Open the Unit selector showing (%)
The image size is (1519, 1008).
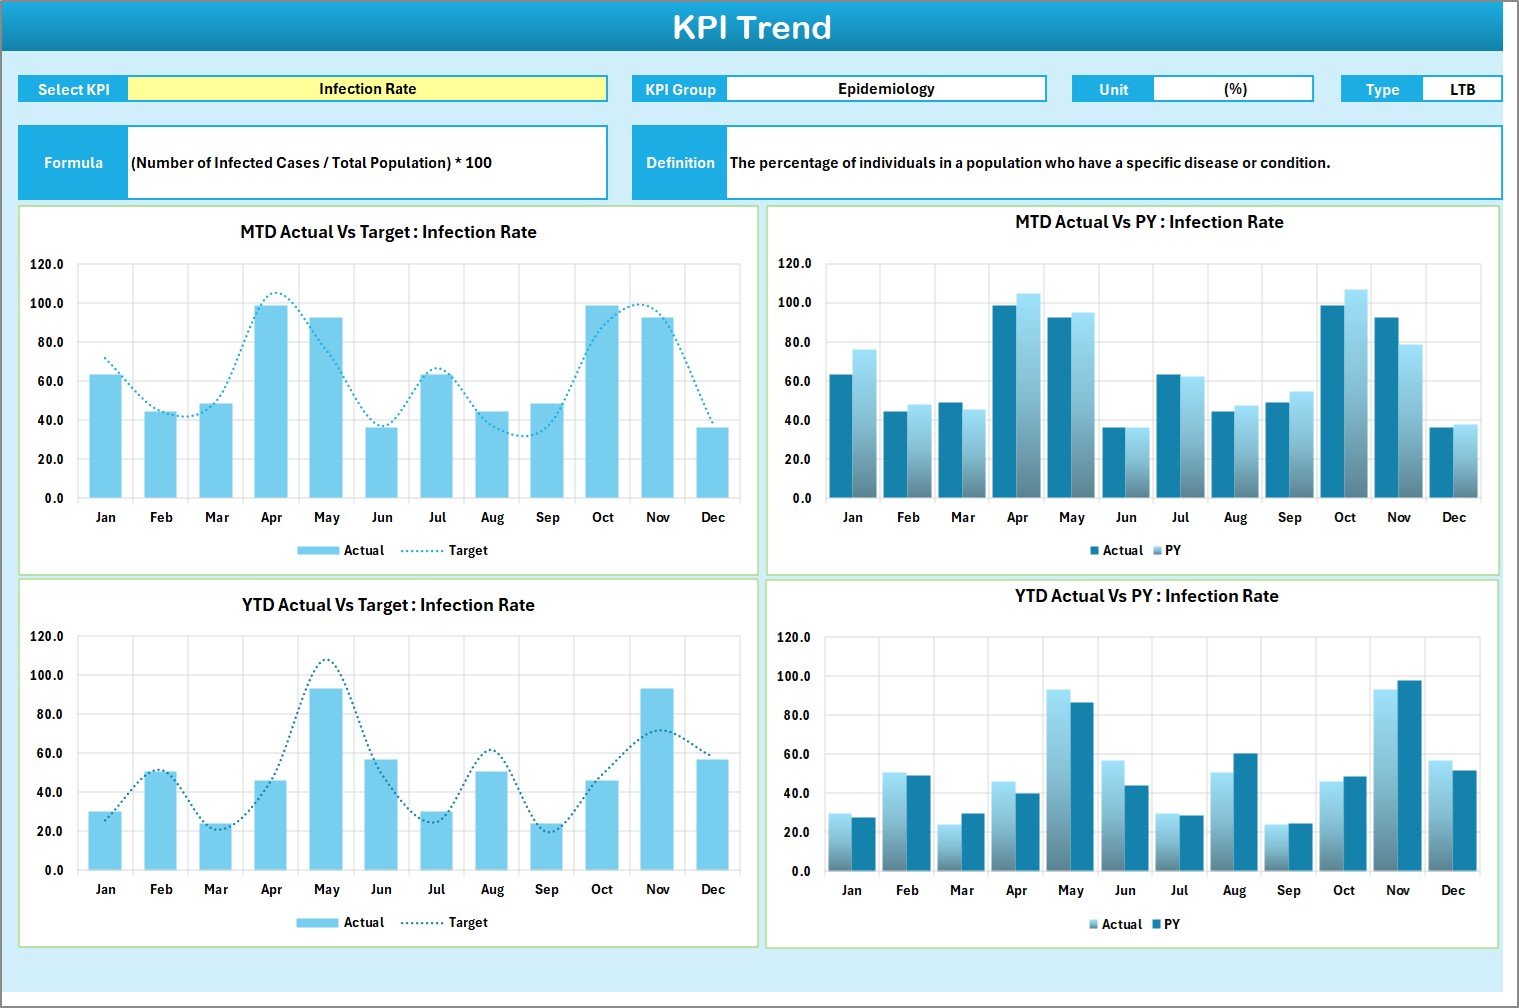pos(1234,88)
